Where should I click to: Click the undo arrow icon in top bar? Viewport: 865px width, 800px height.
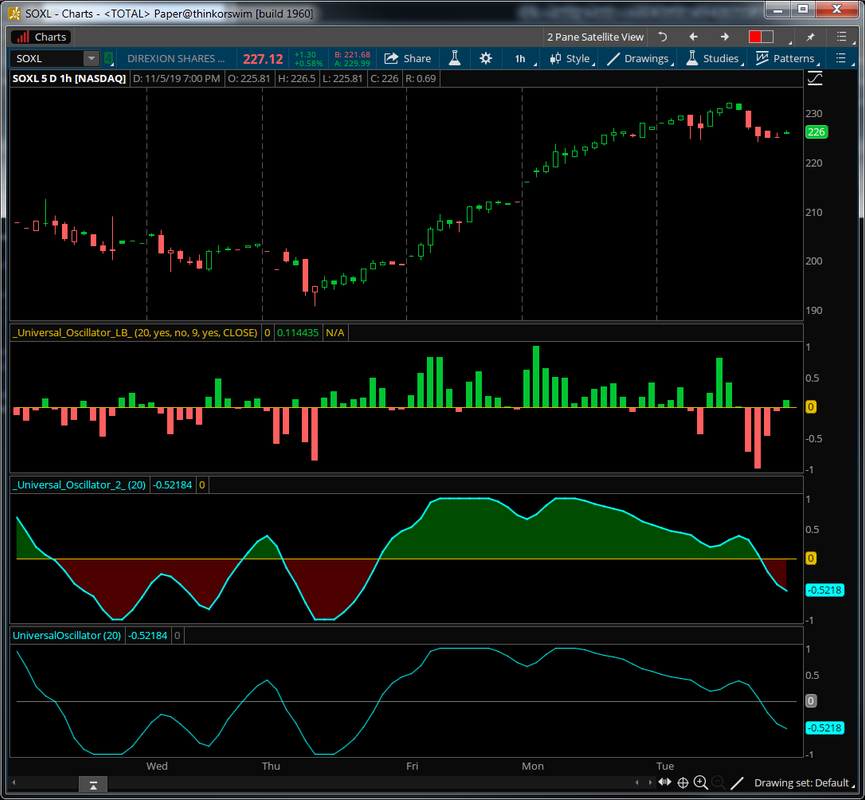663,37
